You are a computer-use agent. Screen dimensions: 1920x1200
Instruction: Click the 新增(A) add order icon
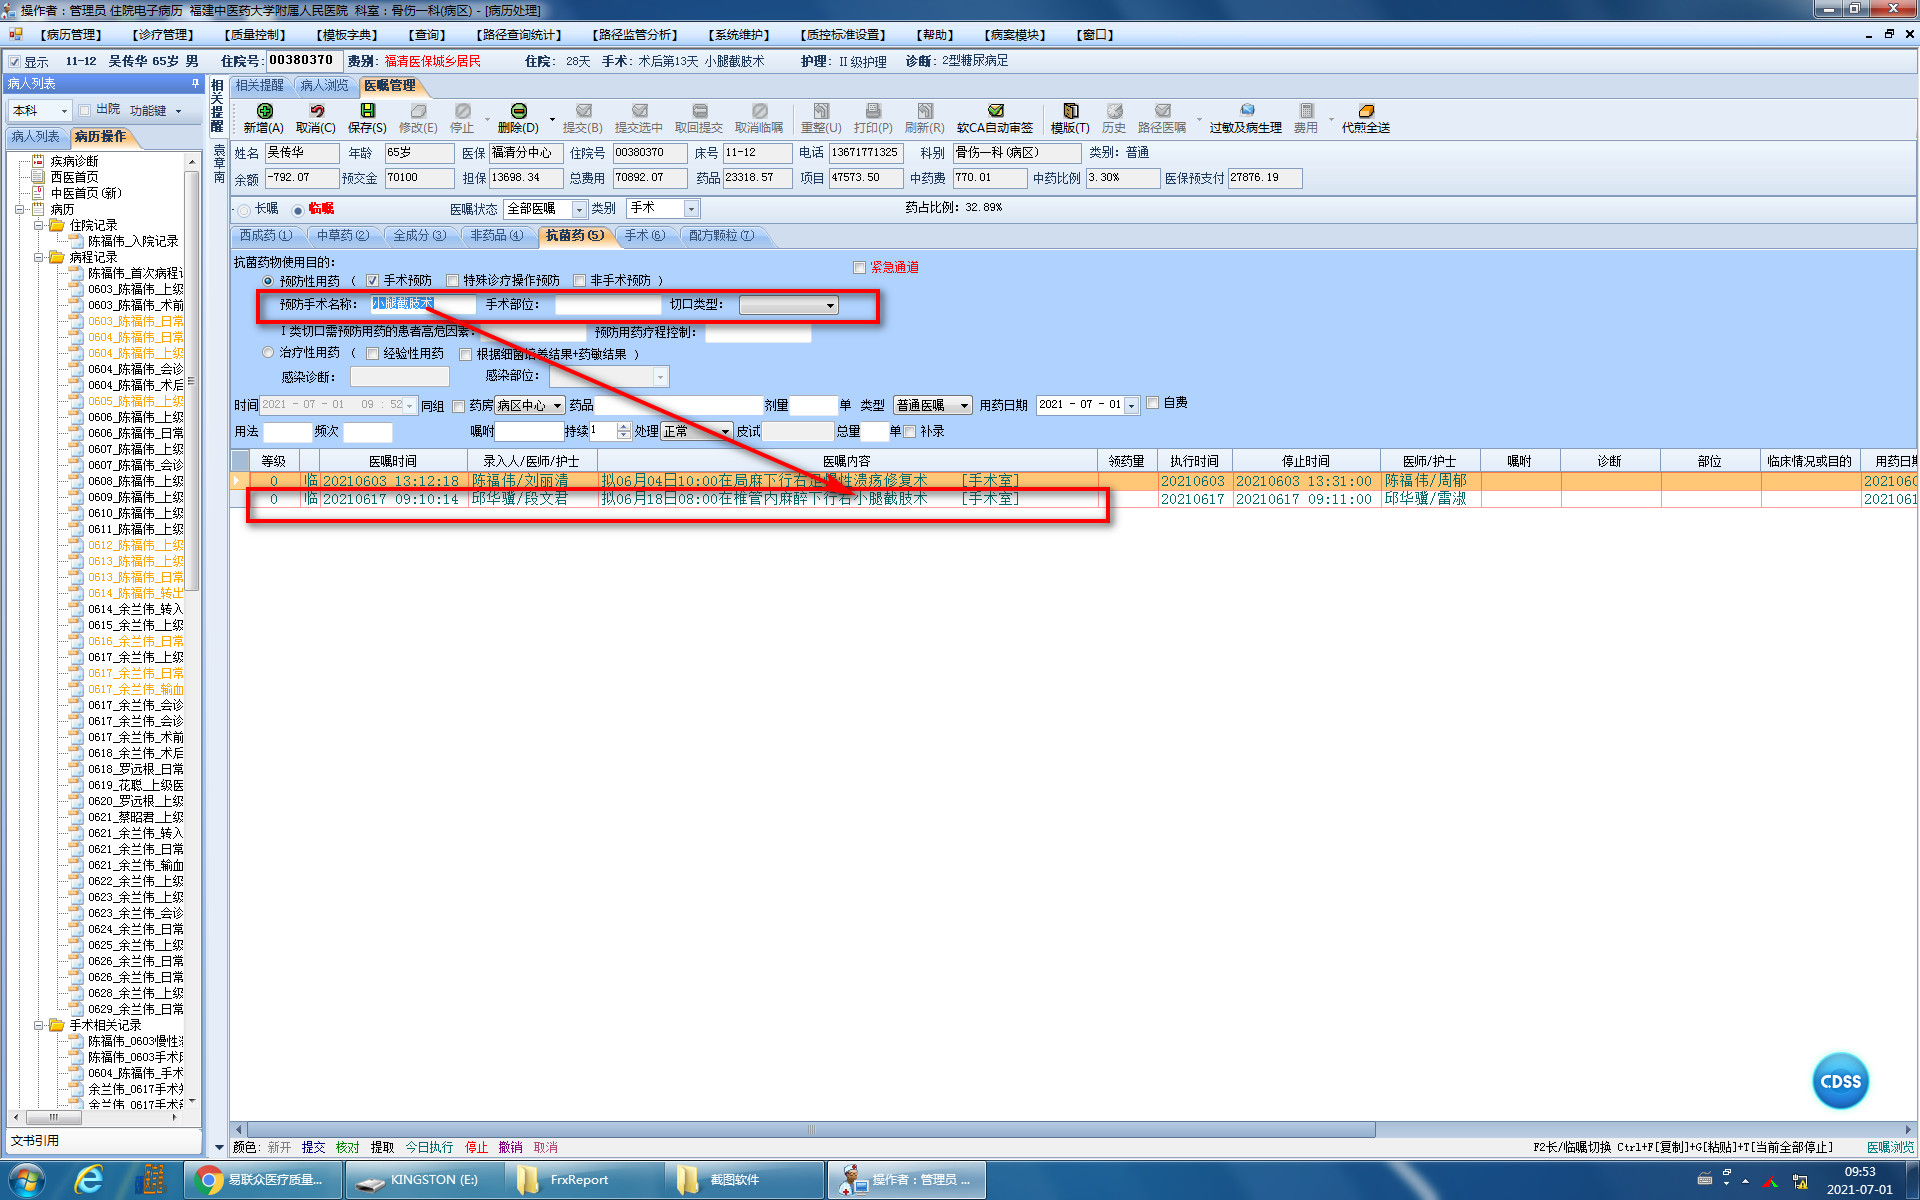click(264, 112)
